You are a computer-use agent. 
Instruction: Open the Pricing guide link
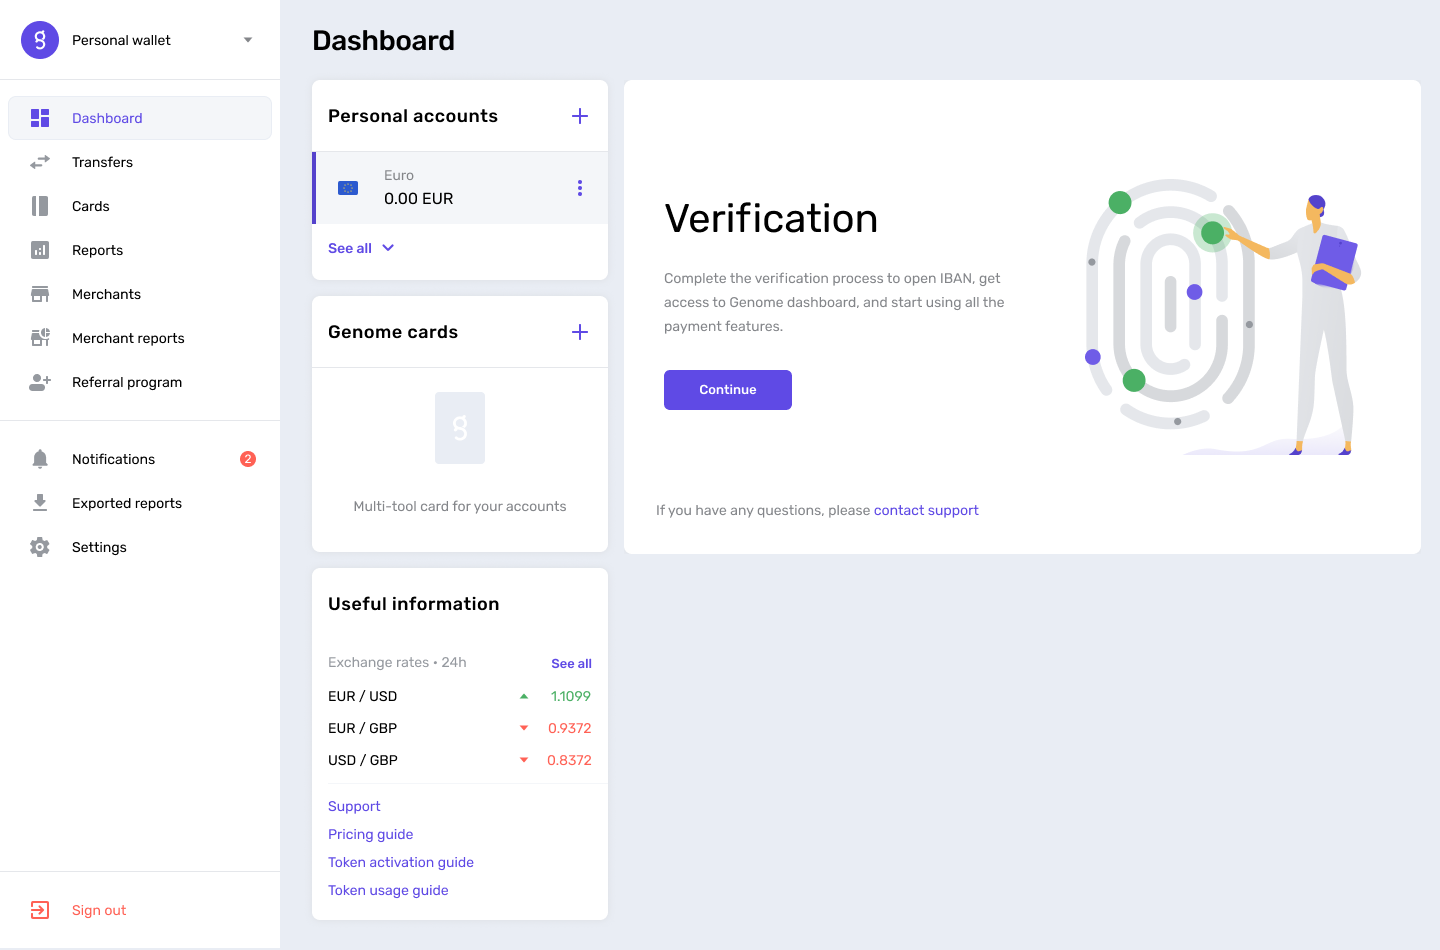[370, 834]
